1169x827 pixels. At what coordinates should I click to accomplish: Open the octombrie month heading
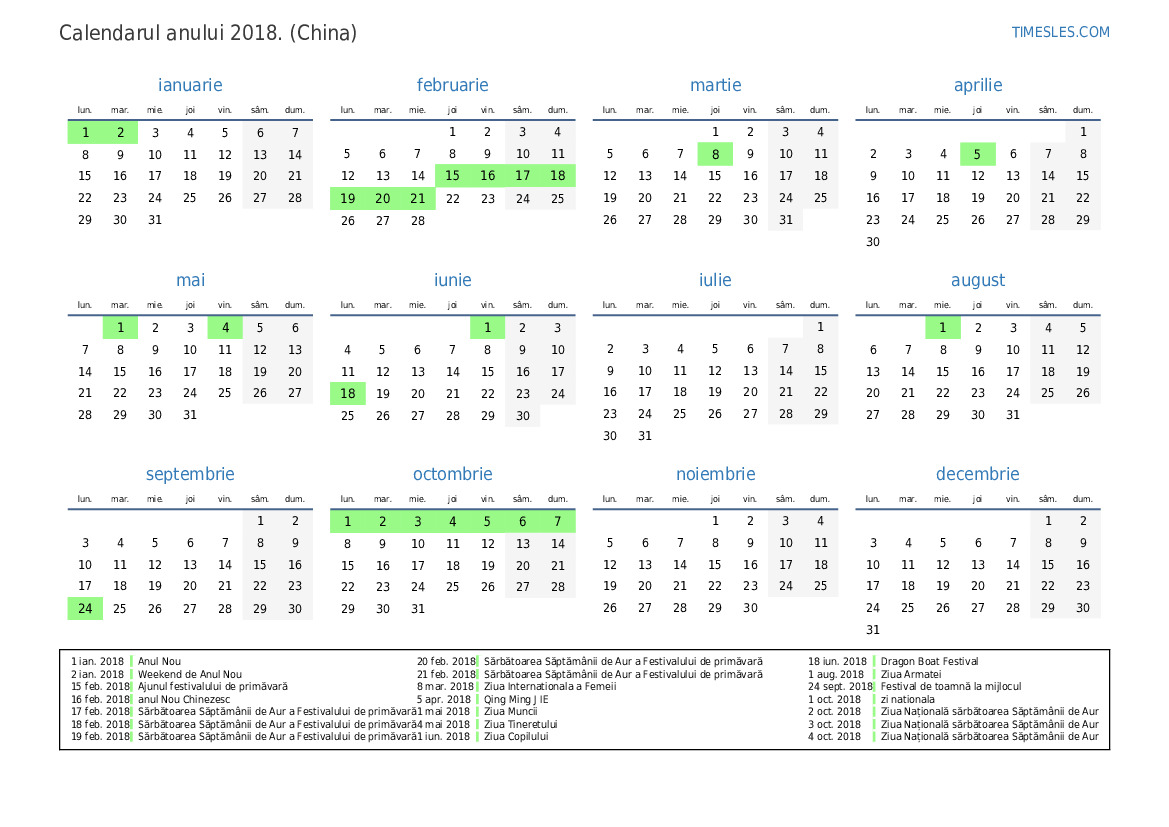point(452,474)
